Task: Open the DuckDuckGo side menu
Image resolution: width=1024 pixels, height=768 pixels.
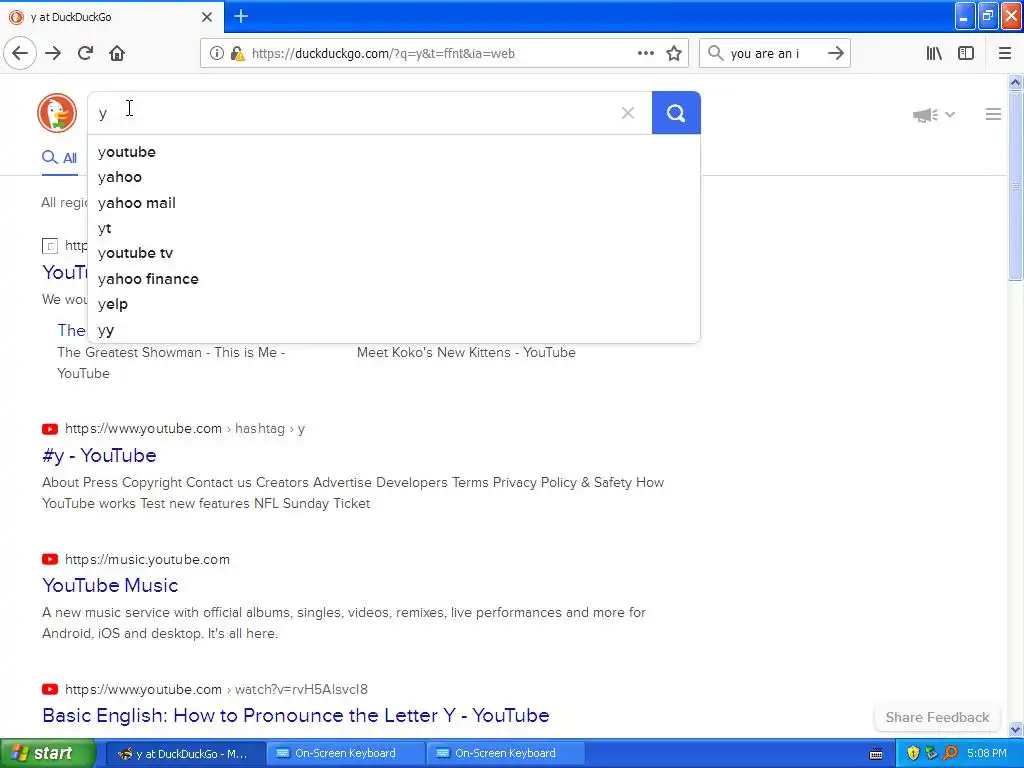Action: (x=993, y=114)
